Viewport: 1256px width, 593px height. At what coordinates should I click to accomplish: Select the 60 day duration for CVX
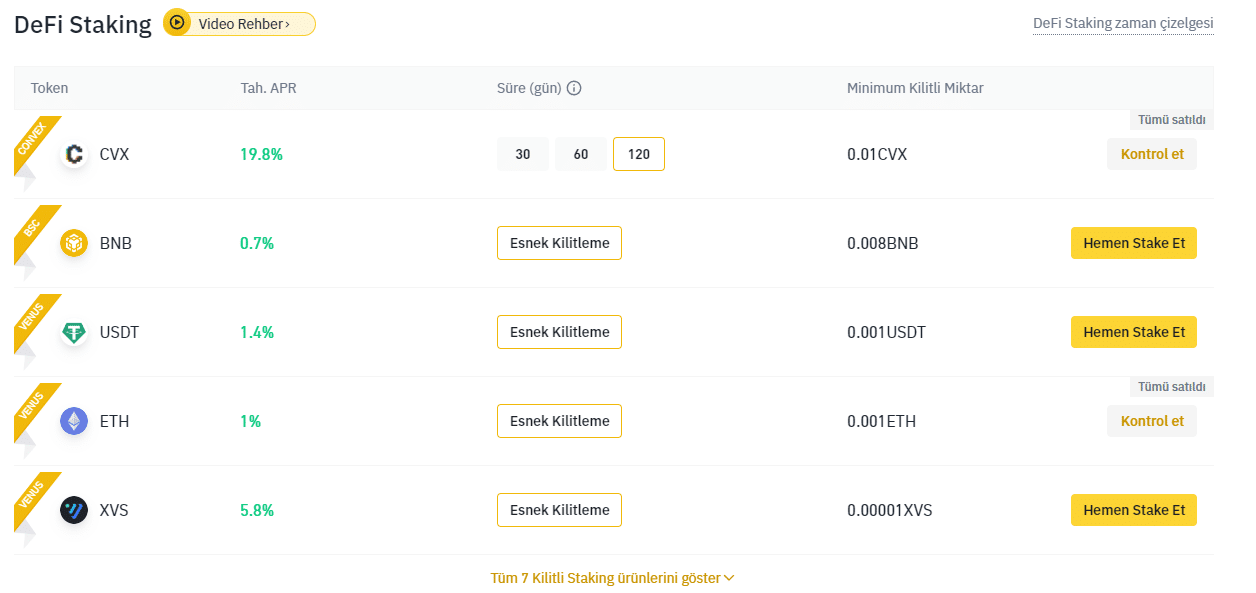click(581, 154)
